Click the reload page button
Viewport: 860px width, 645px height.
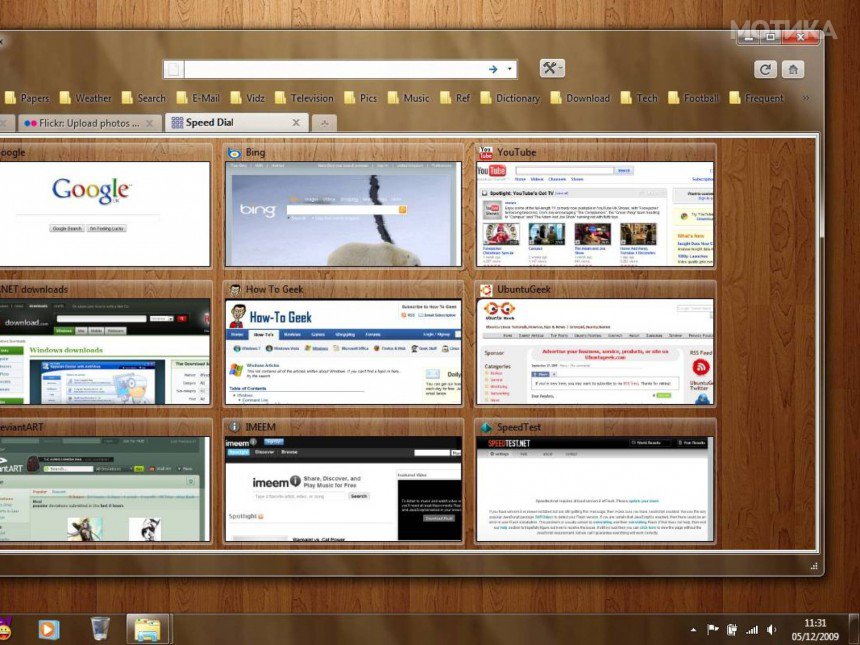point(765,69)
